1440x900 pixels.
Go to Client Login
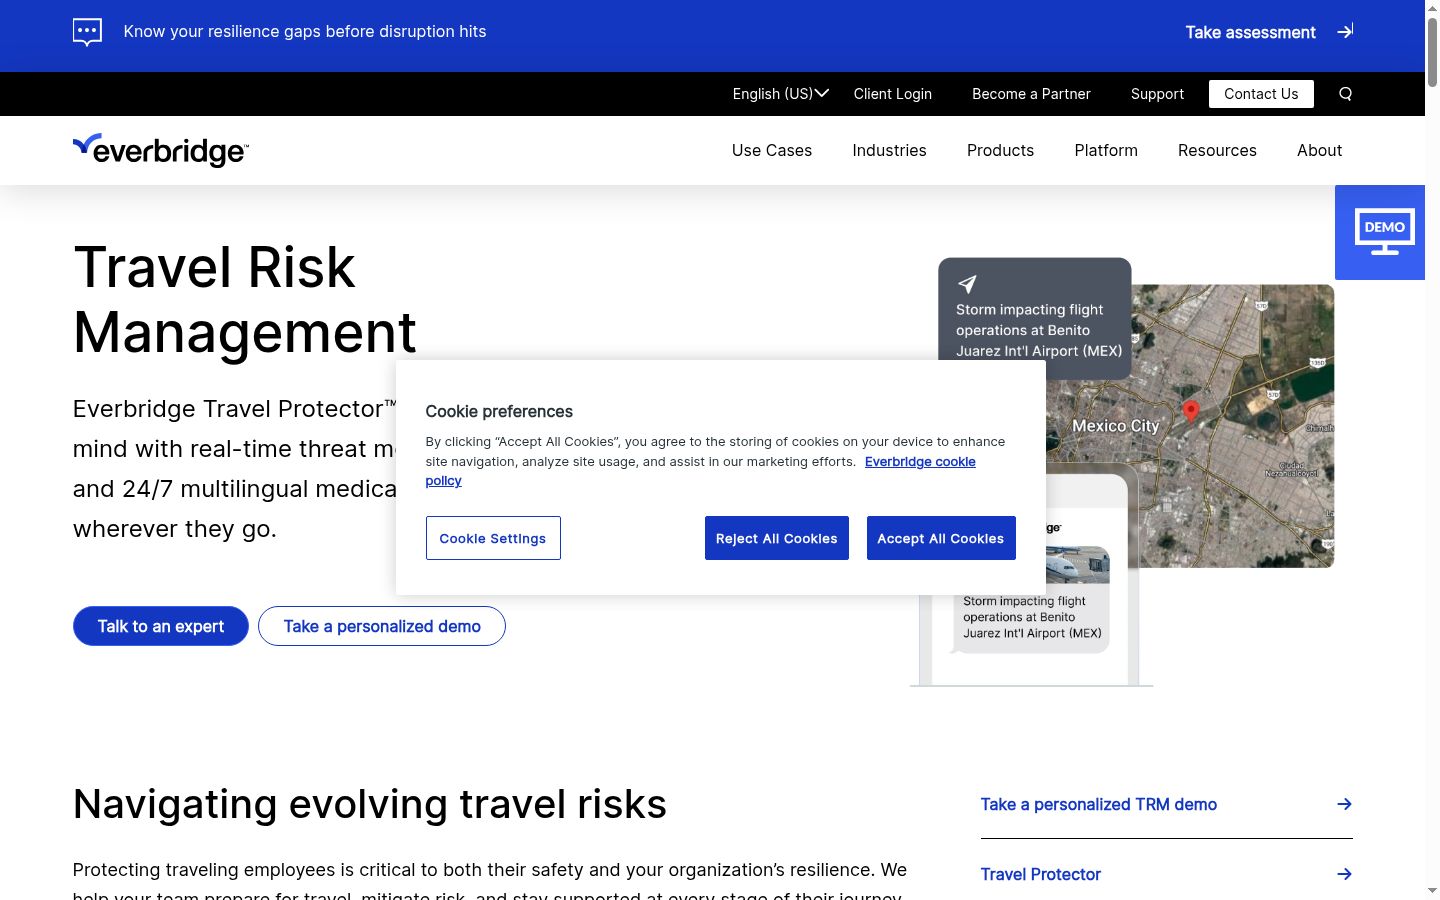click(892, 94)
